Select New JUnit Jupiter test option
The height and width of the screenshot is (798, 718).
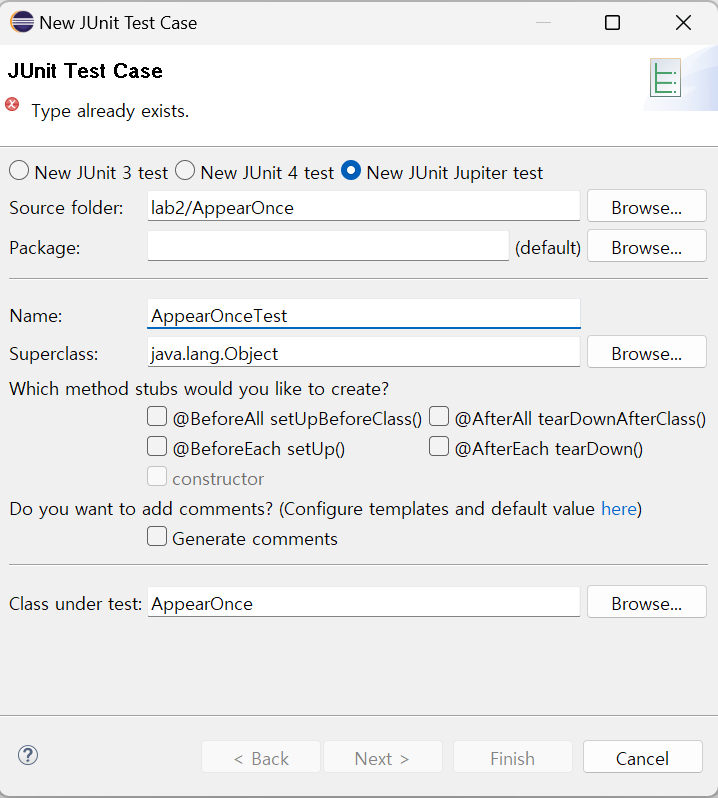coord(351,171)
